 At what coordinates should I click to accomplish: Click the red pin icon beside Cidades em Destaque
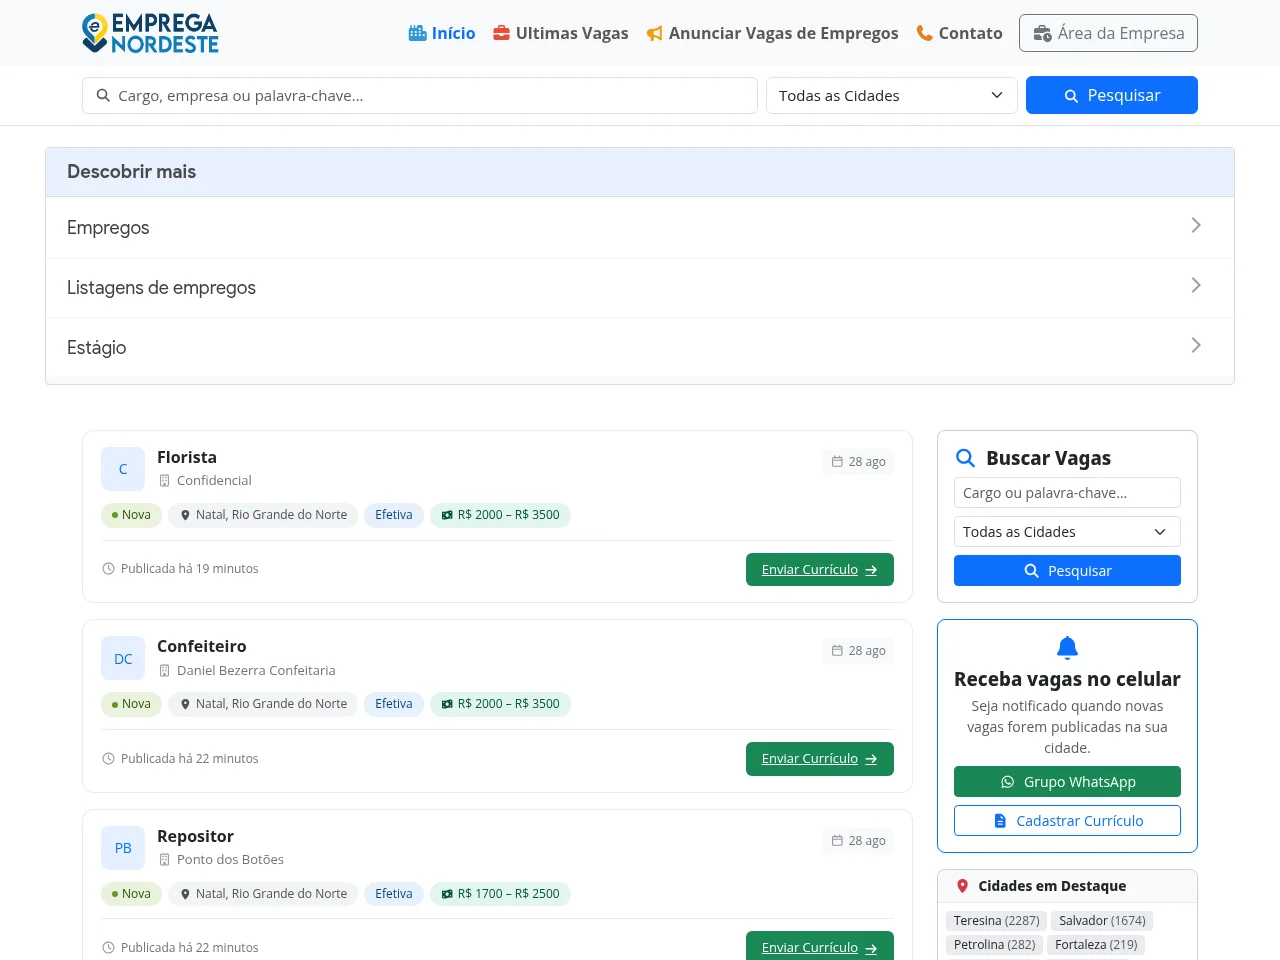(963, 886)
